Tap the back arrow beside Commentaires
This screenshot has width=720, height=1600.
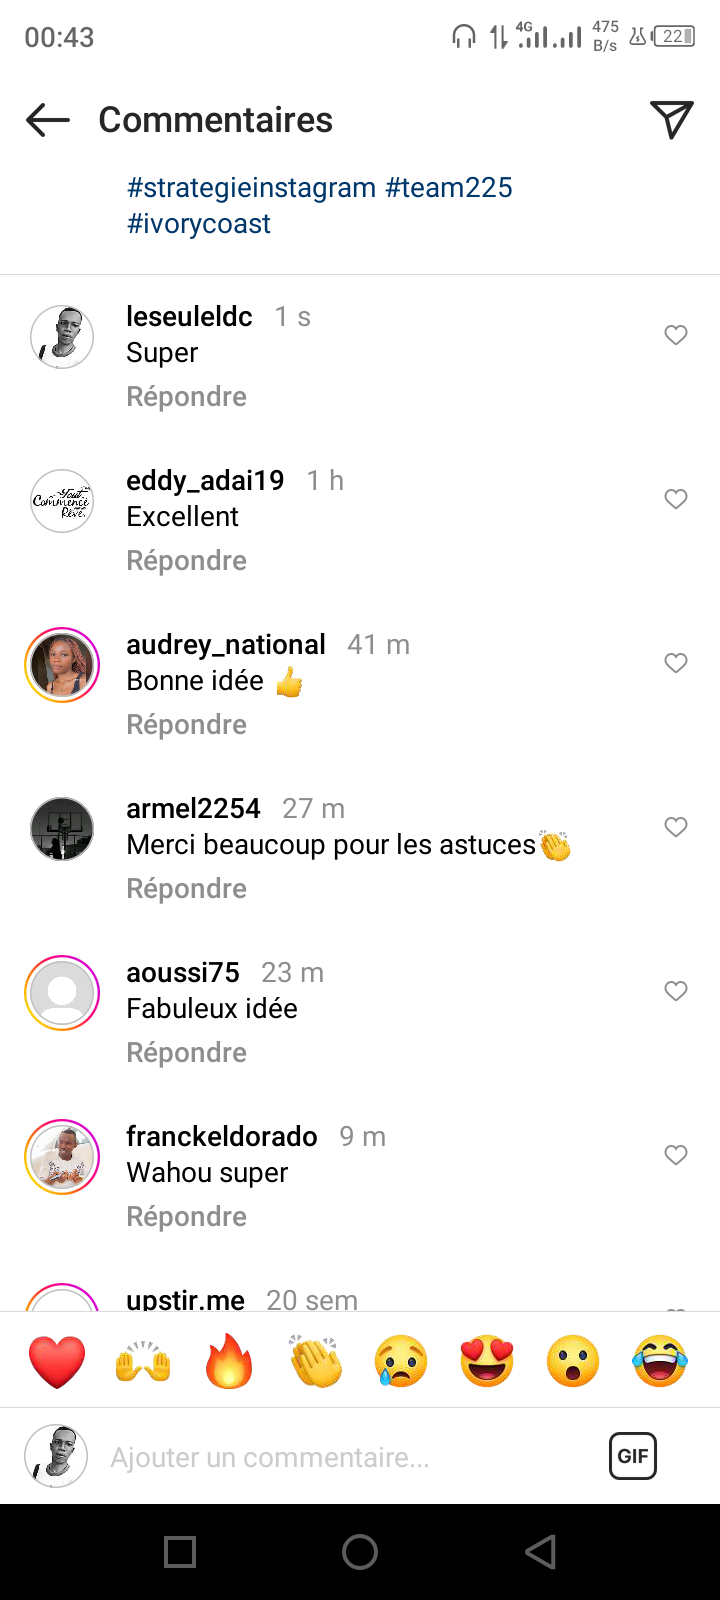48,121
